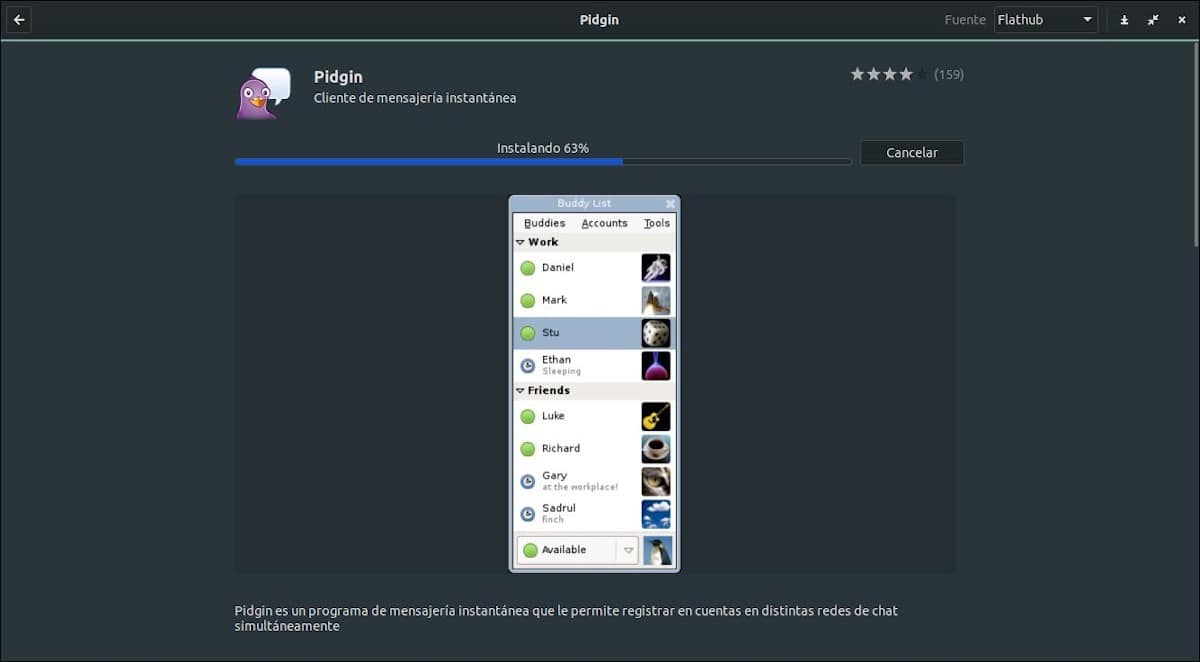Click the installation progress bar
The width and height of the screenshot is (1200, 662).
(x=543, y=161)
